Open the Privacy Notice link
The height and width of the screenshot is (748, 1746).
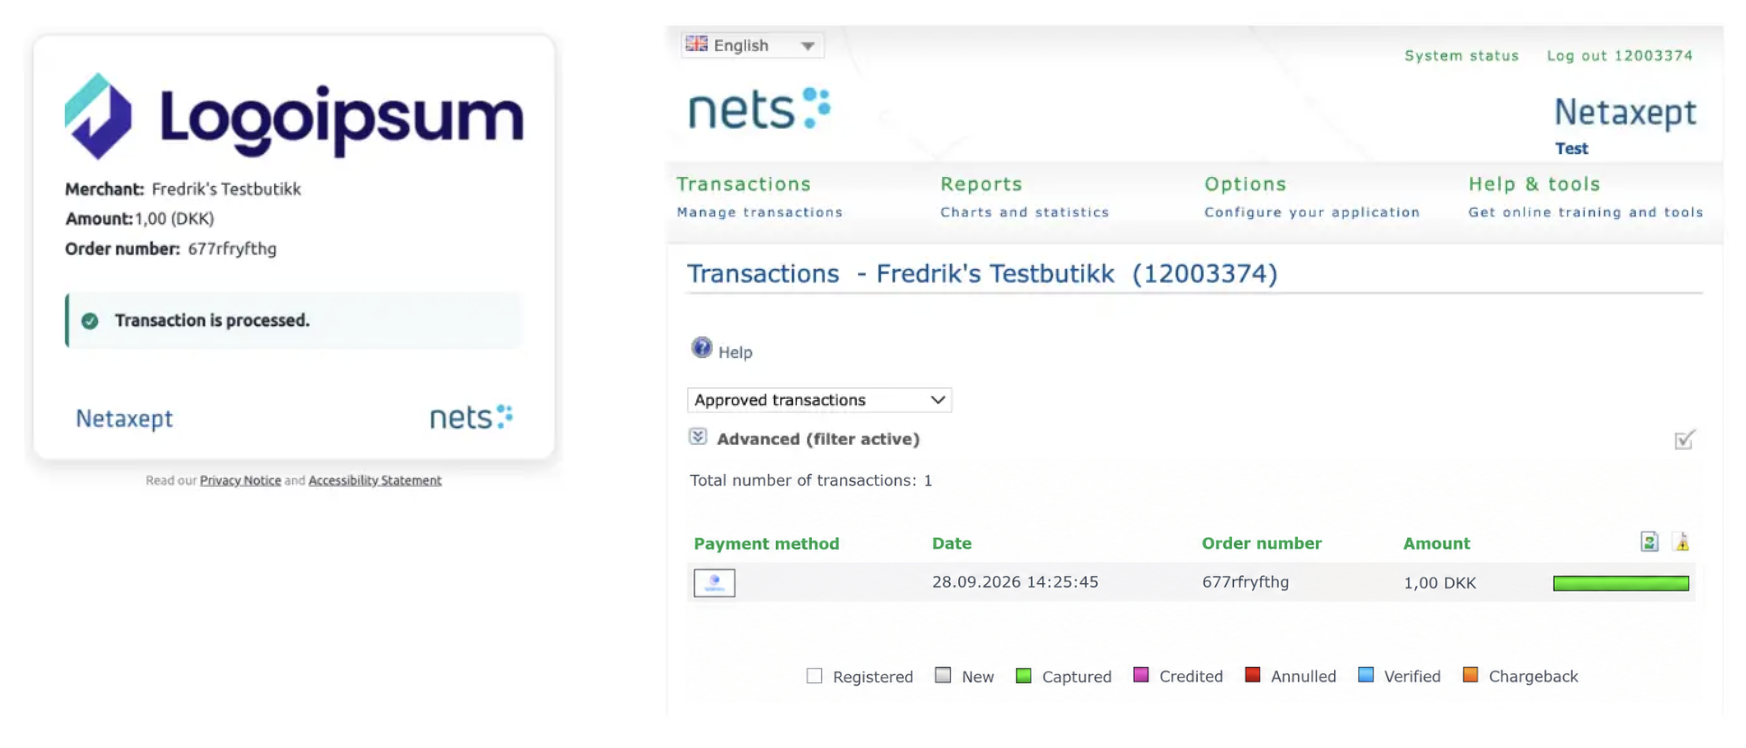240,481
